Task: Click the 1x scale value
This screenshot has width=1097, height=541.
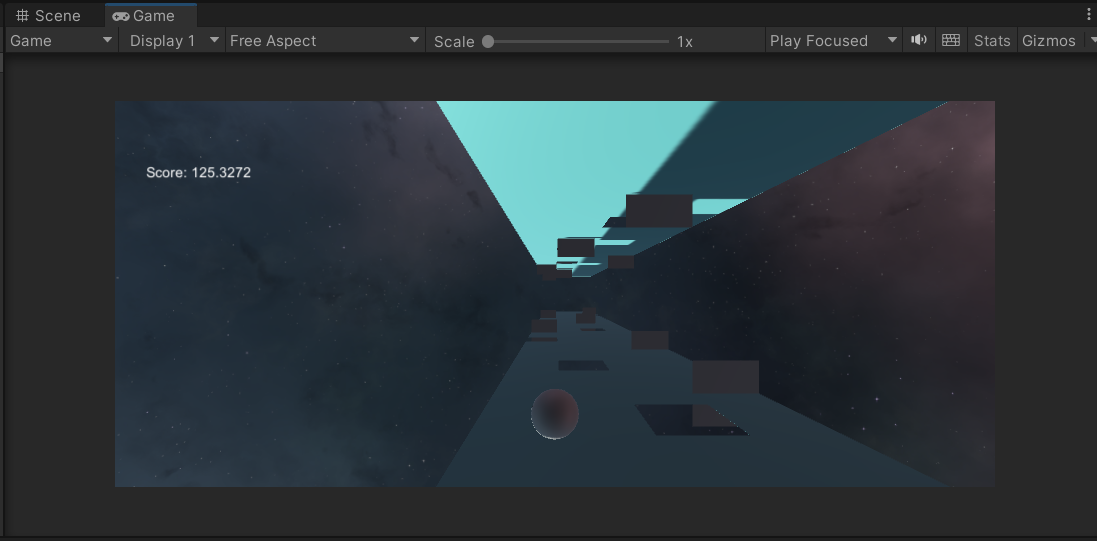Action: (x=685, y=41)
